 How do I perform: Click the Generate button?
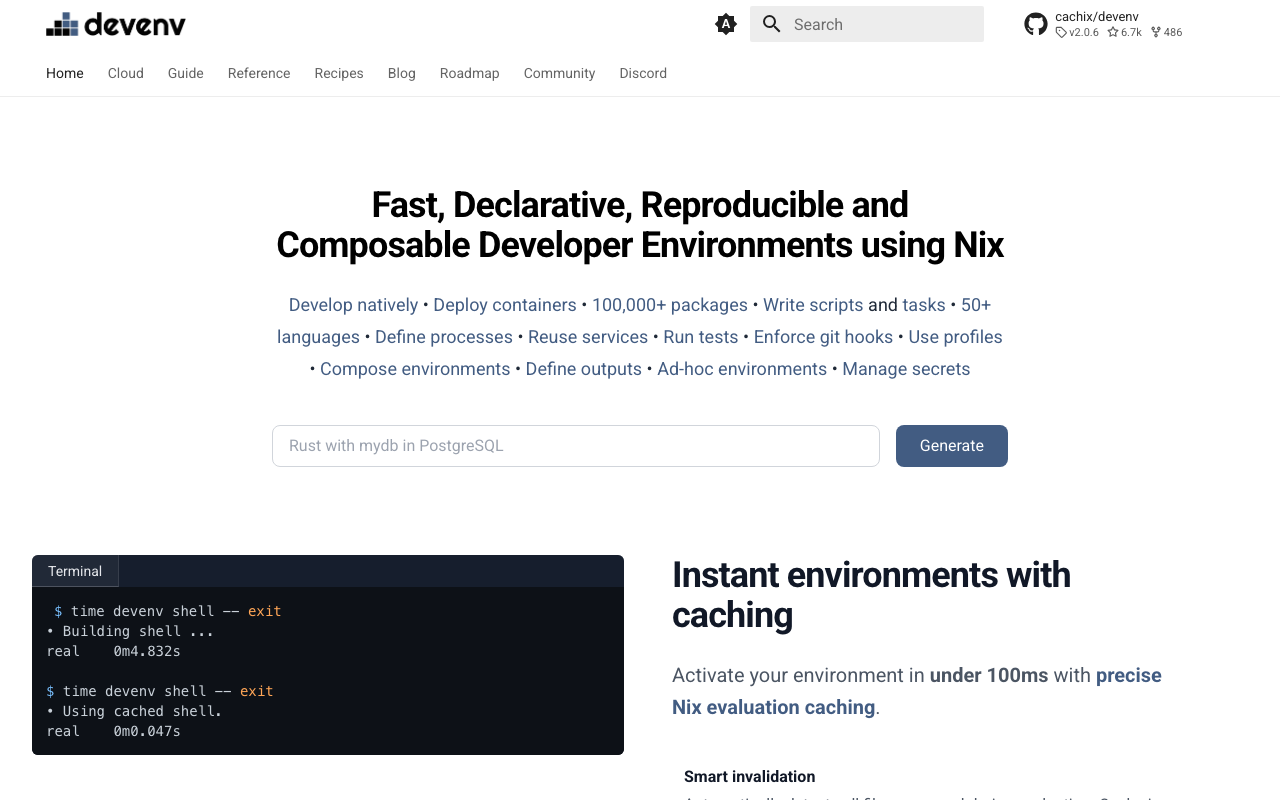[952, 446]
